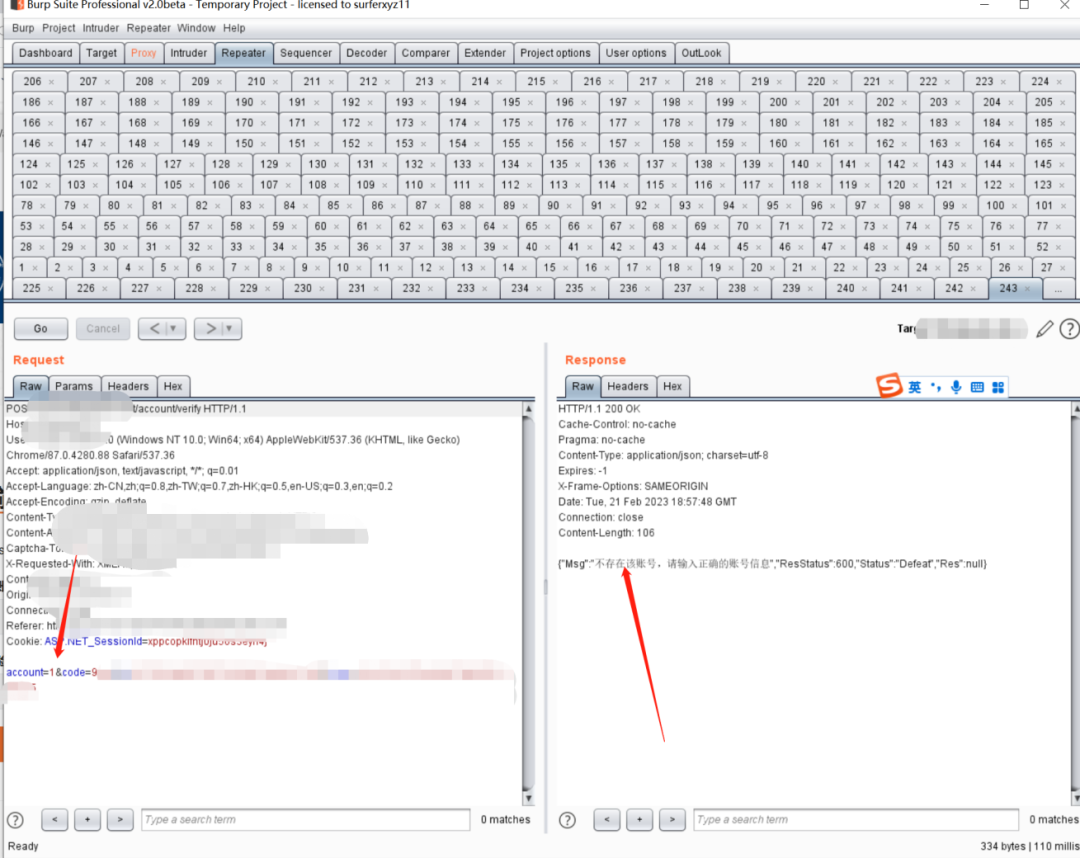The image size is (1080, 858).
Task: Switch to the Comparer tab
Action: pos(426,53)
